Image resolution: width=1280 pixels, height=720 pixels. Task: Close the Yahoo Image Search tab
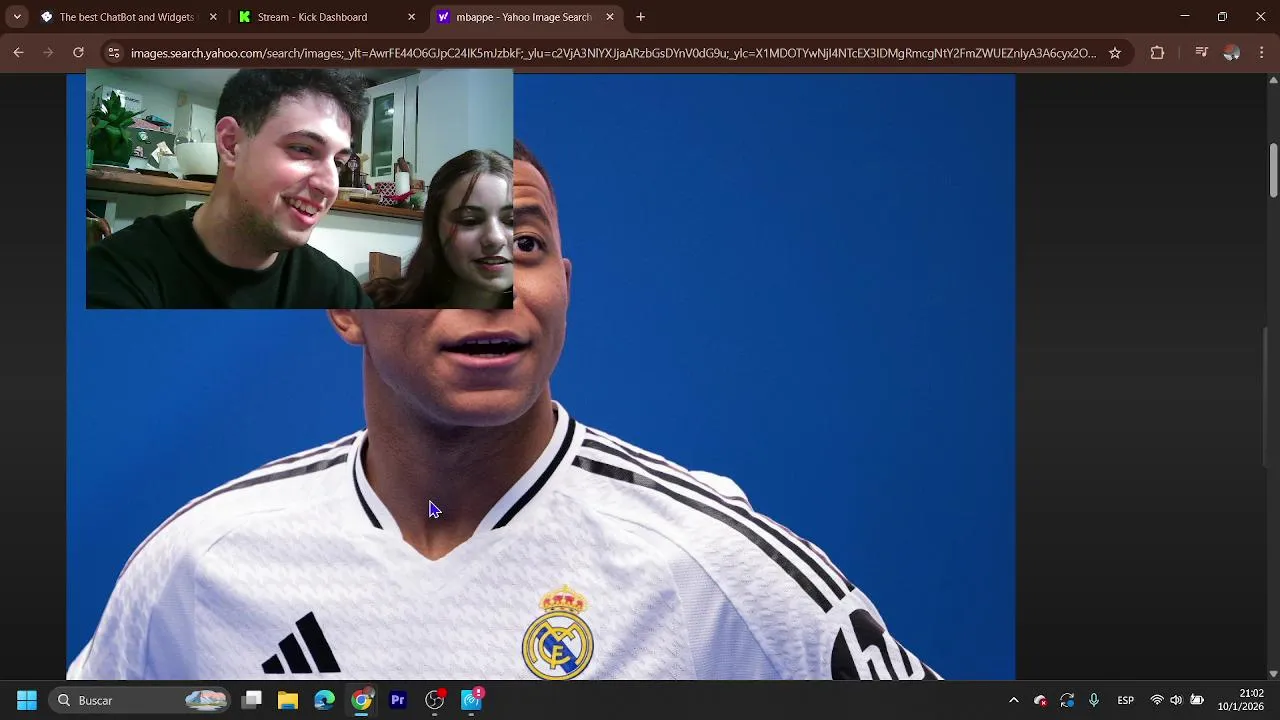pyautogui.click(x=610, y=17)
